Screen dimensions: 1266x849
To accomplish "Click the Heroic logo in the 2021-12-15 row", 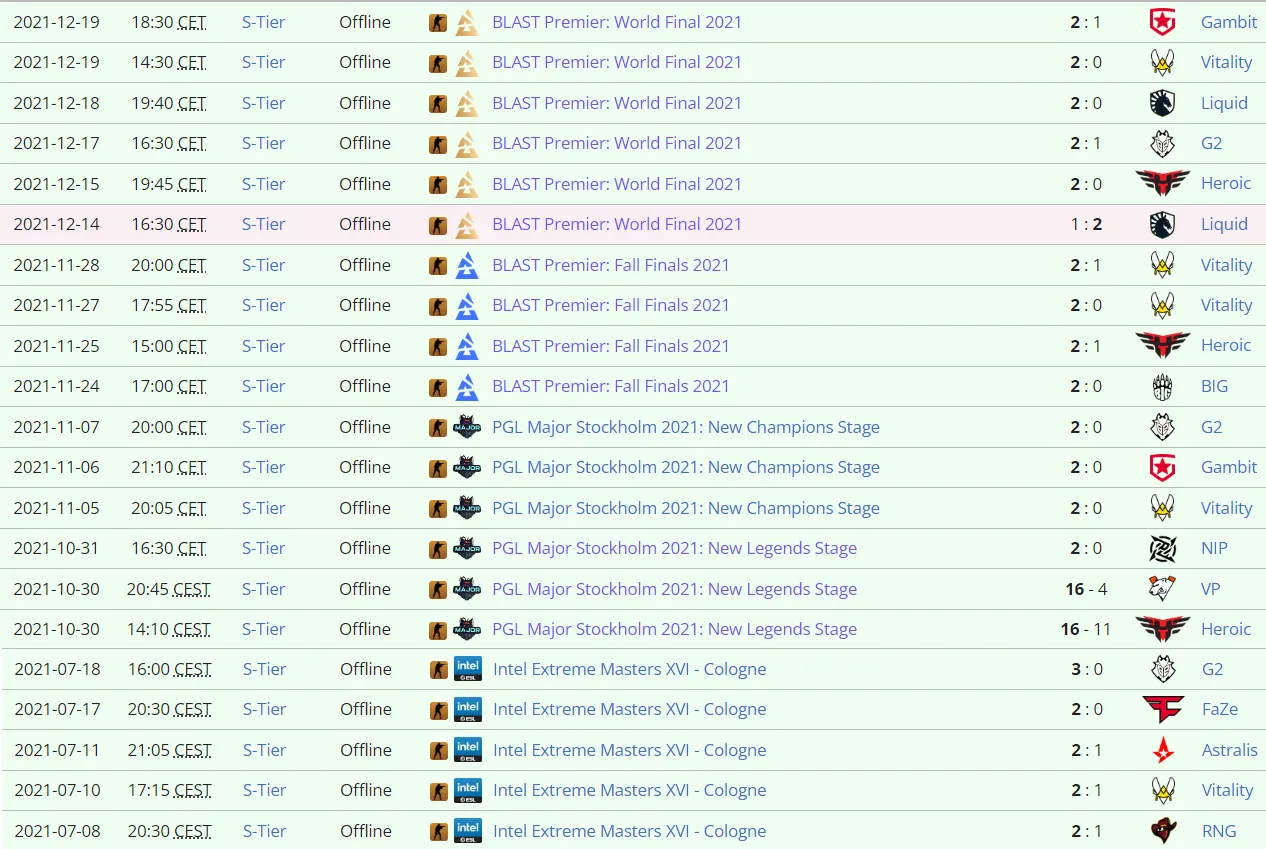I will 1162,183.
